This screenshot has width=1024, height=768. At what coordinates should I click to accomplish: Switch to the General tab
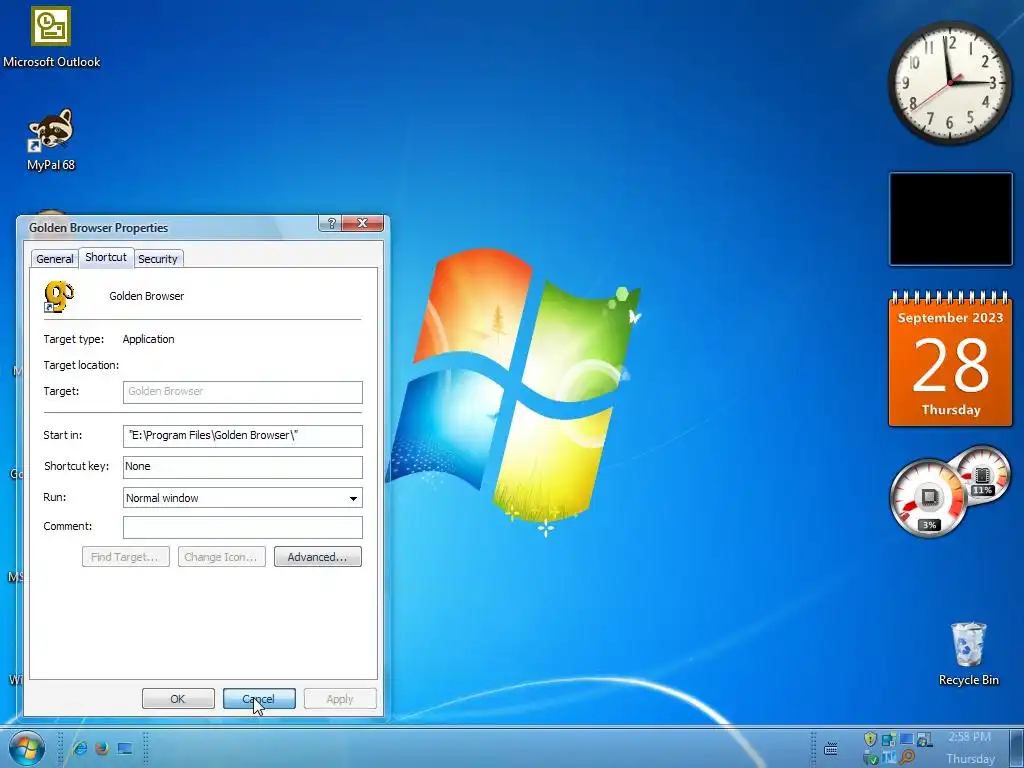pos(55,259)
